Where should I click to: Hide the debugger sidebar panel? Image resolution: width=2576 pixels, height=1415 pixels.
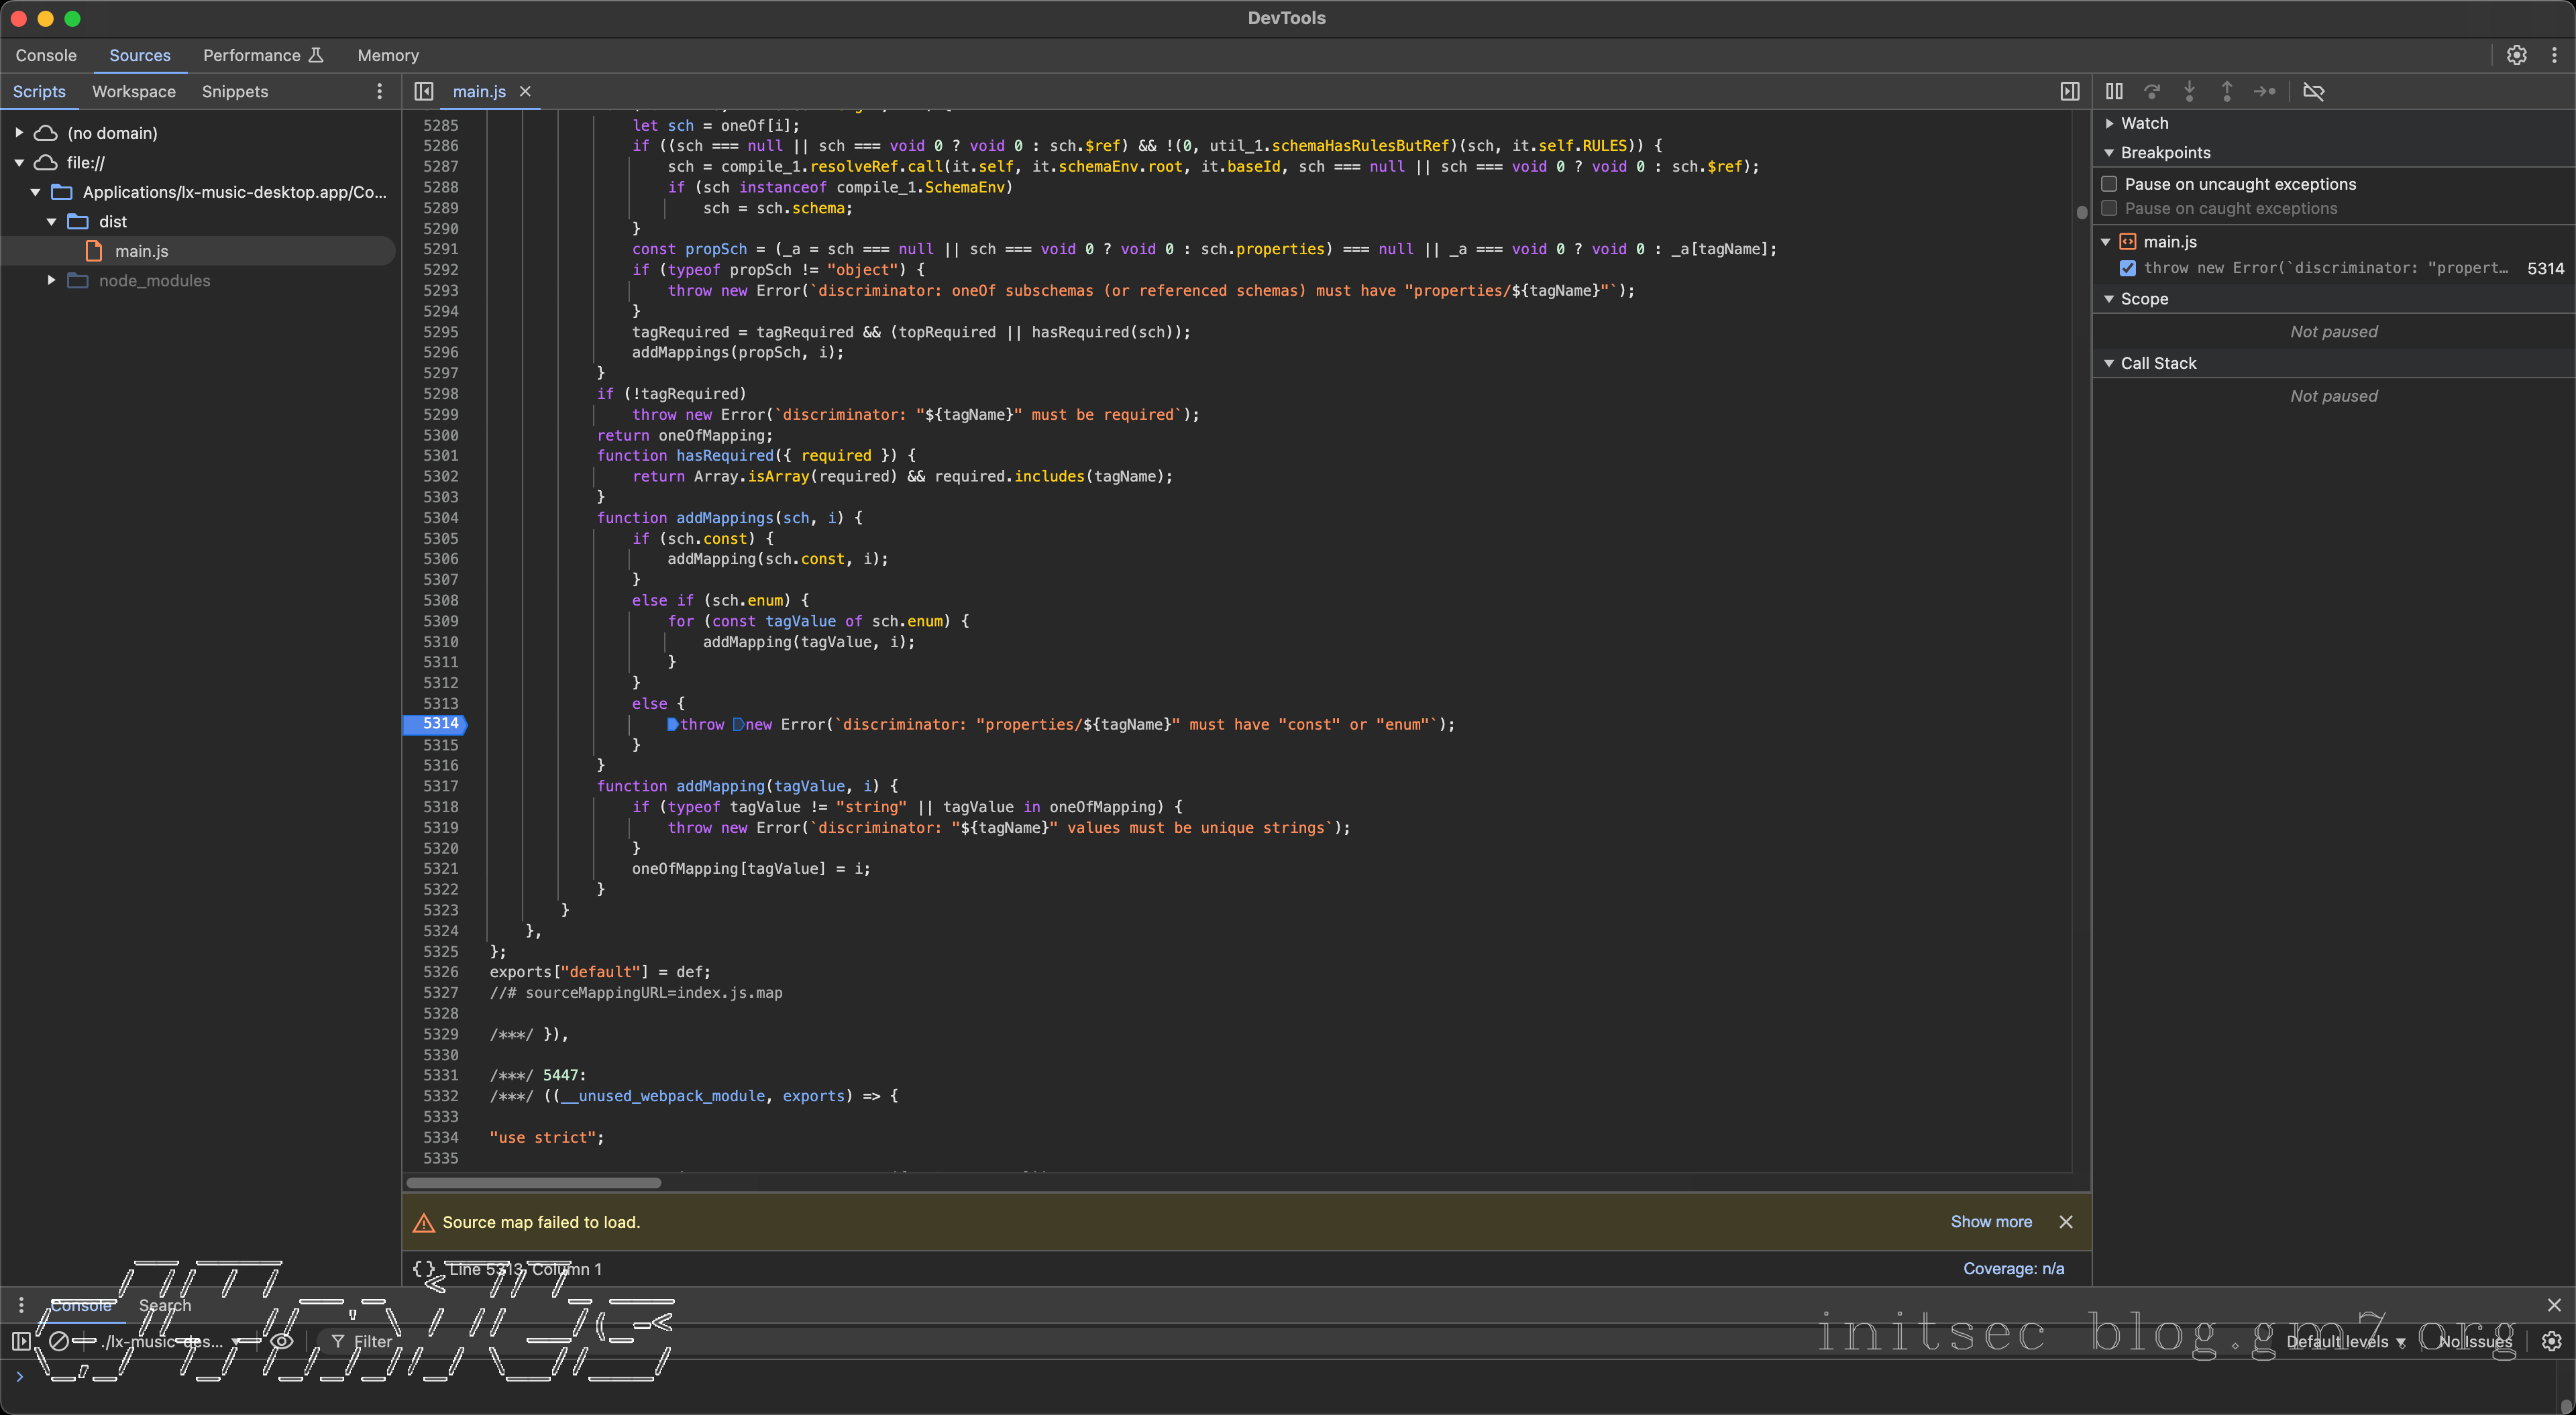coord(2070,91)
